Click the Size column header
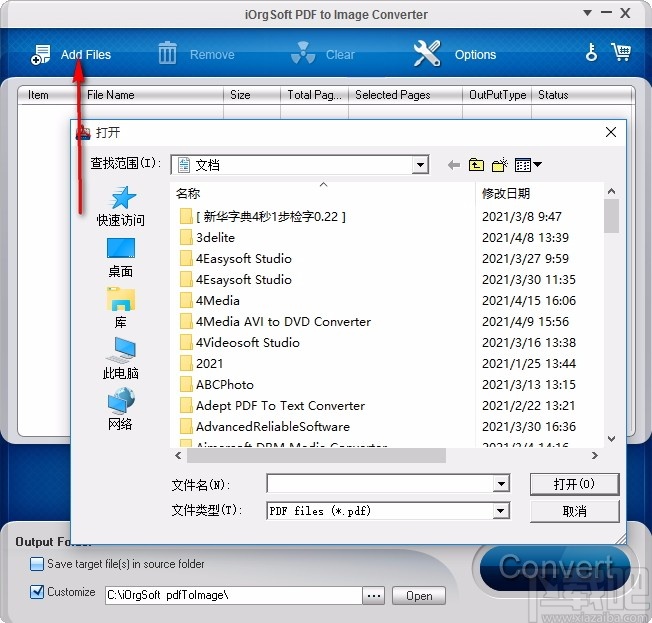 coord(252,95)
